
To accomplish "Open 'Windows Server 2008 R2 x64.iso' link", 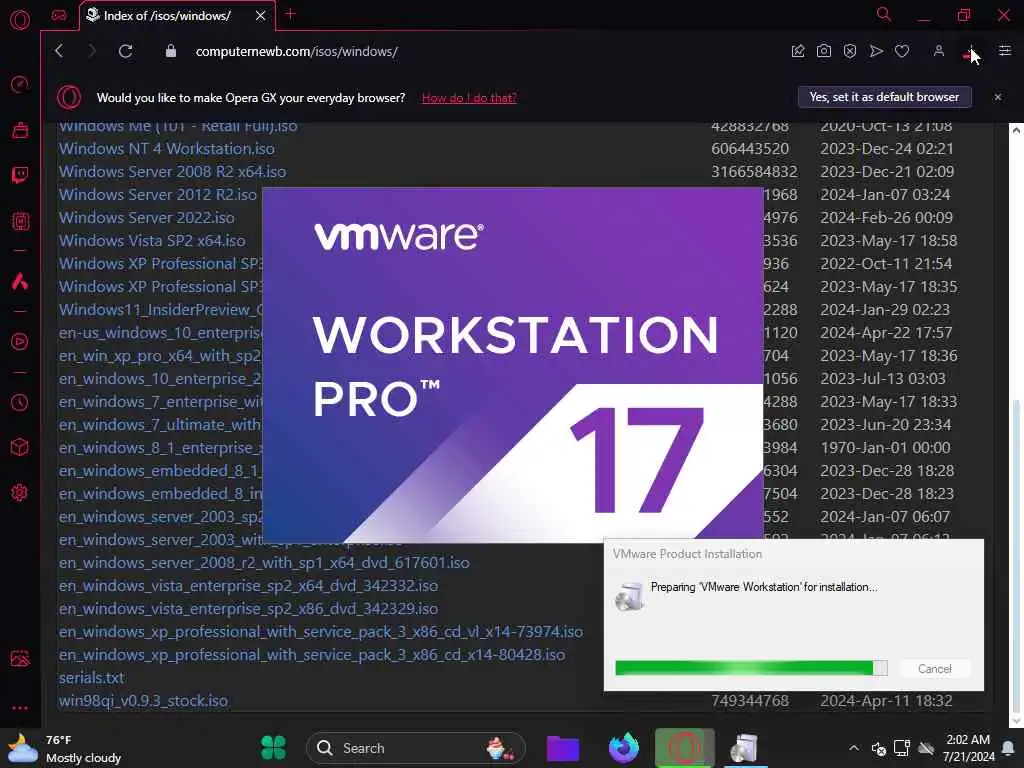I will (172, 172).
